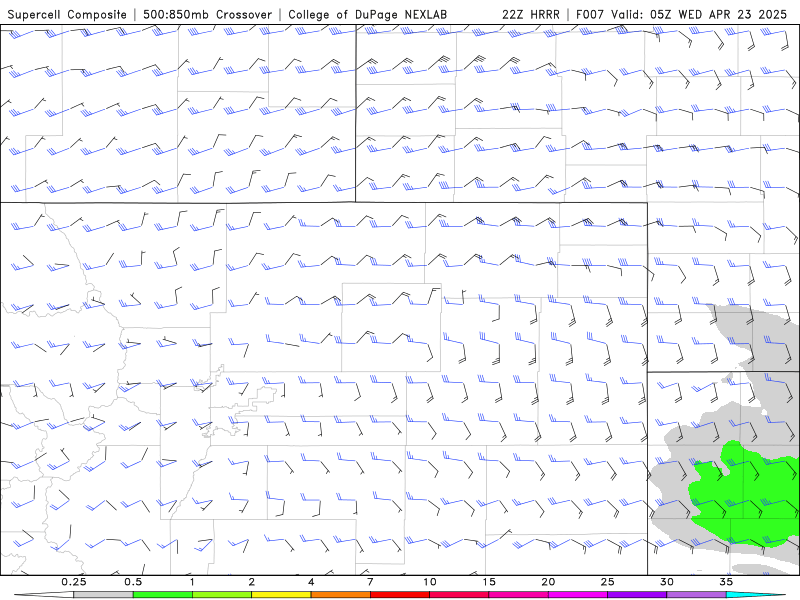The width and height of the screenshot is (800, 600).
Task: Click the '30' colorbar label
Action: (667, 582)
